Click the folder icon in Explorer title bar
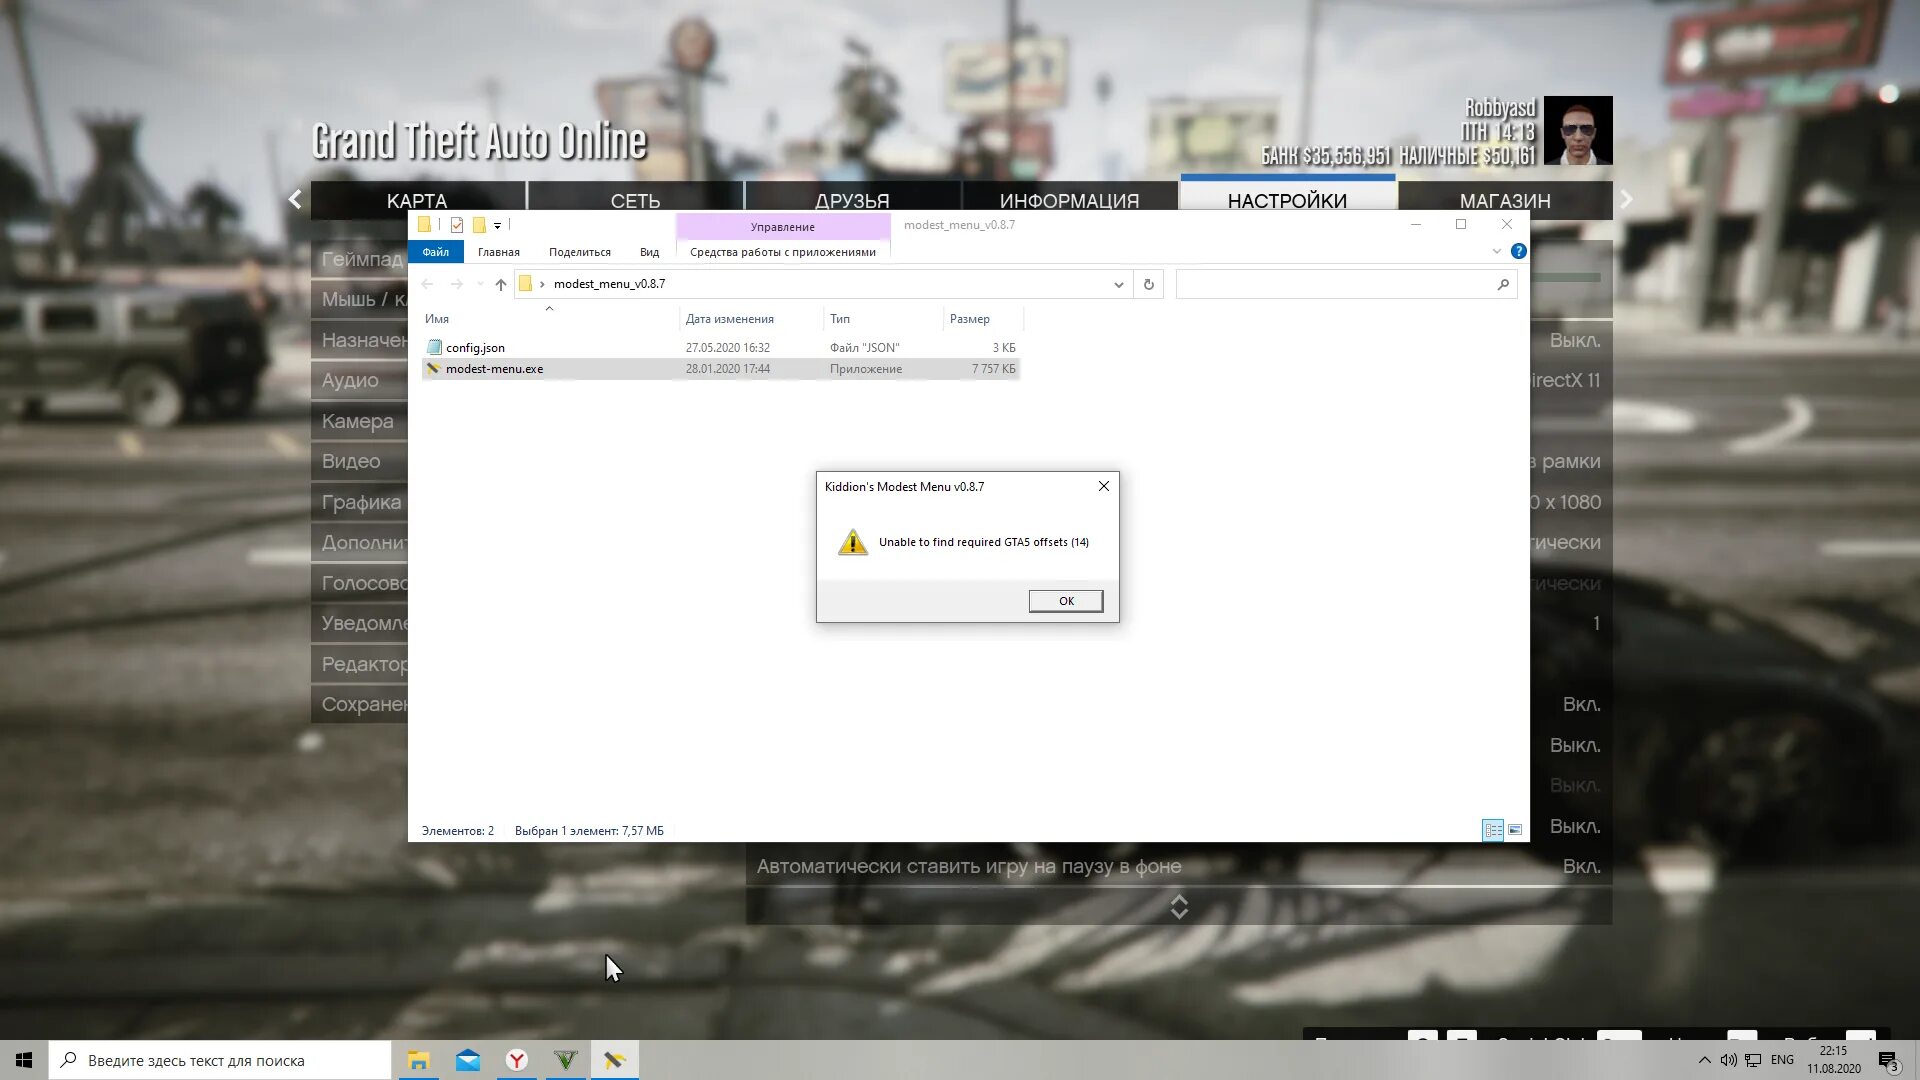The width and height of the screenshot is (1920, 1080). (x=424, y=225)
